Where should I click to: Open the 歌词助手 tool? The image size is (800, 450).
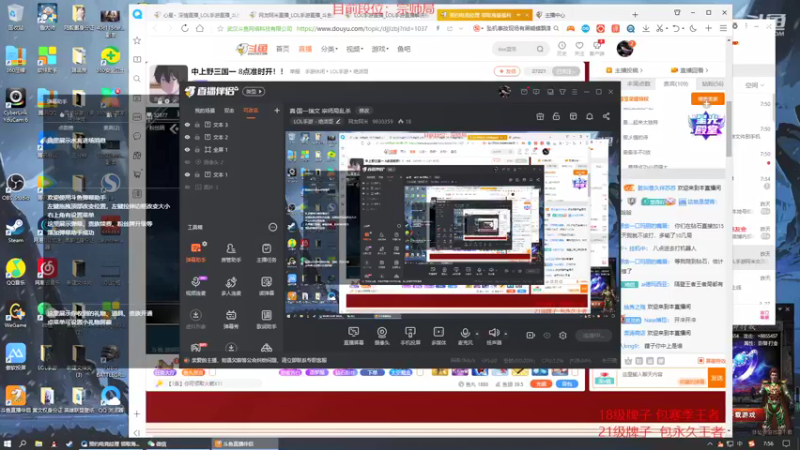266,319
